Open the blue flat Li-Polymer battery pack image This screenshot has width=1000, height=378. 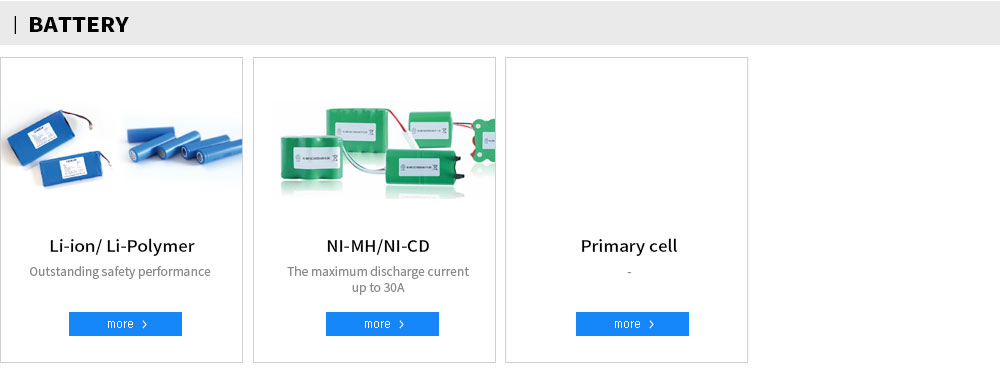56,148
